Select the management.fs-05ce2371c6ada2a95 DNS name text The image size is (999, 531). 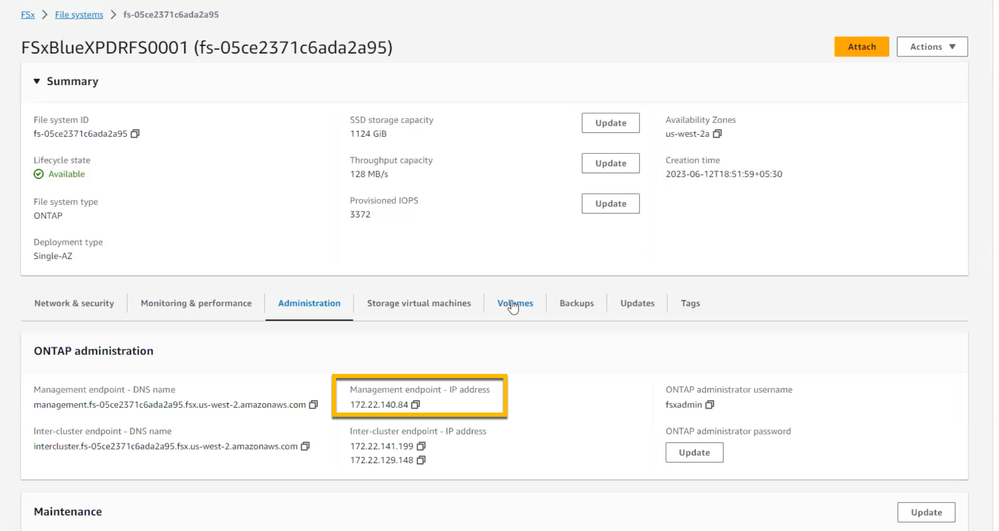click(169, 405)
